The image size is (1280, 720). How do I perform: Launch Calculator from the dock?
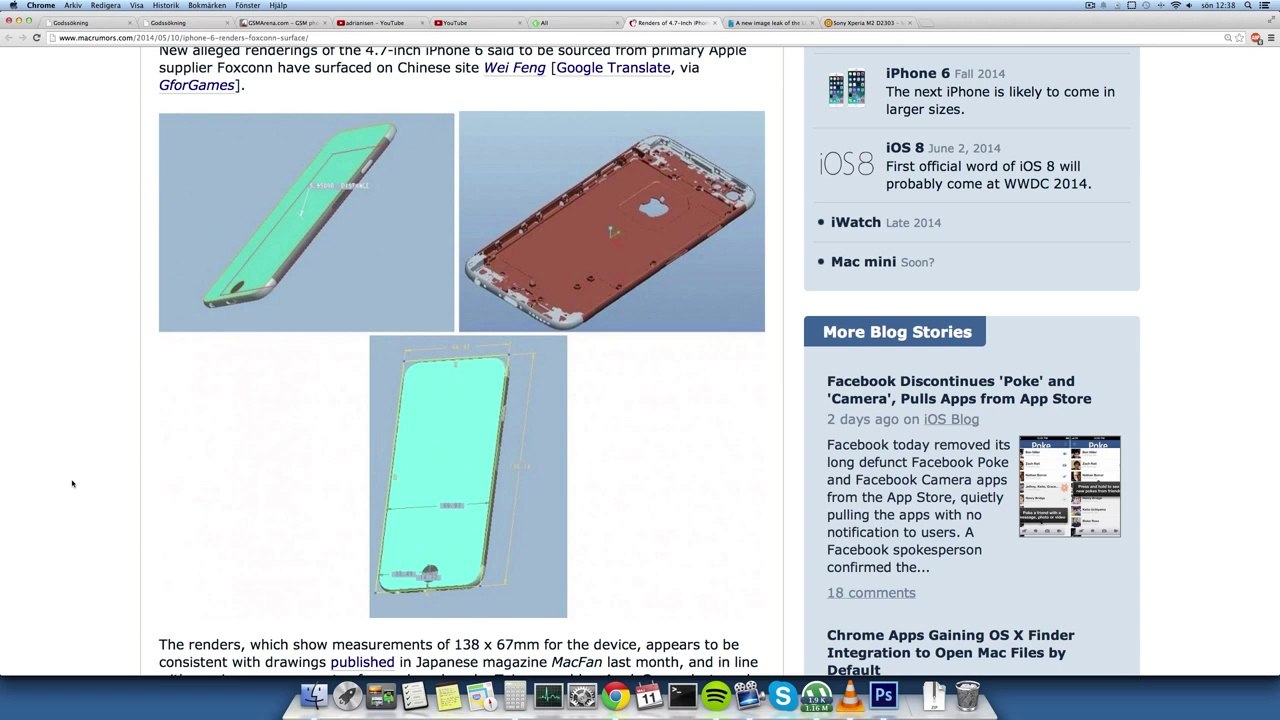point(515,695)
